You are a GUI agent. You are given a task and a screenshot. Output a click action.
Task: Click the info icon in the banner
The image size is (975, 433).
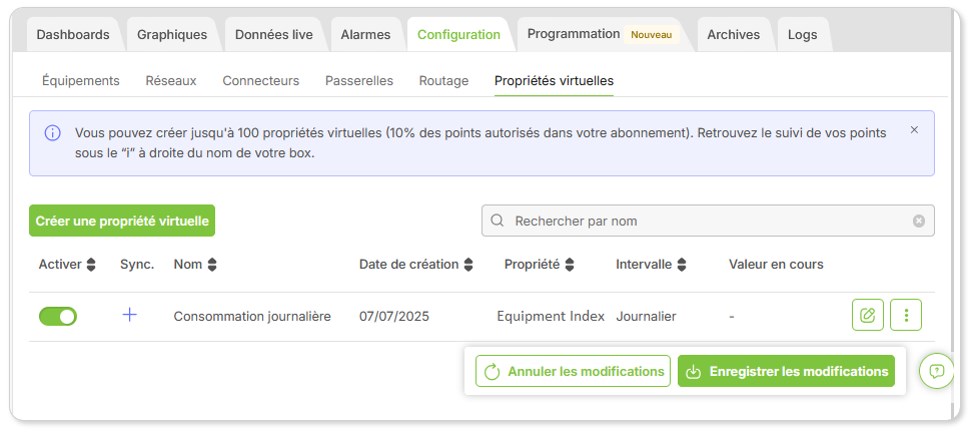coord(52,133)
